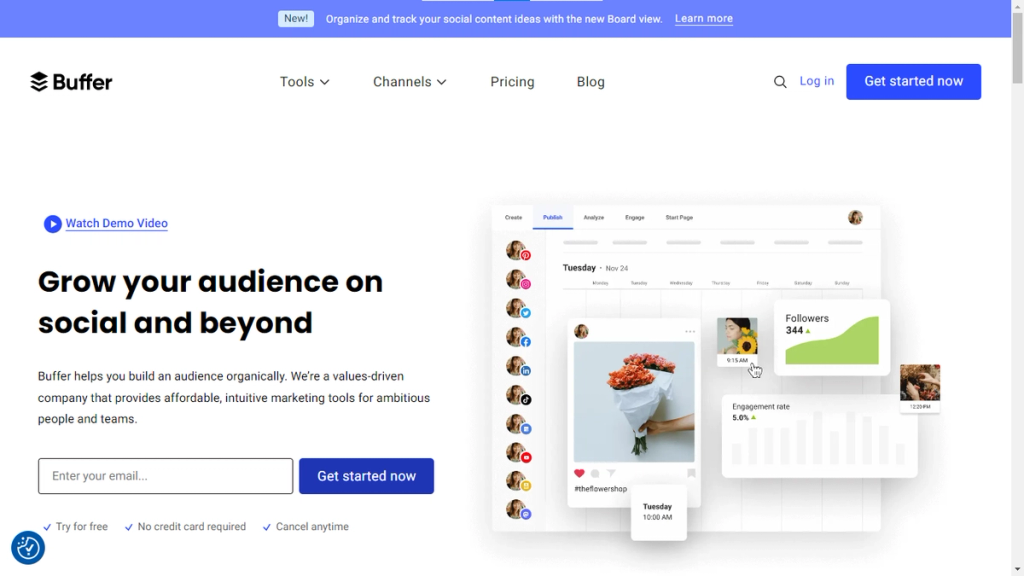Open the three-dot menu on flower post
Image resolution: width=1024 pixels, height=576 pixels.
(x=690, y=332)
